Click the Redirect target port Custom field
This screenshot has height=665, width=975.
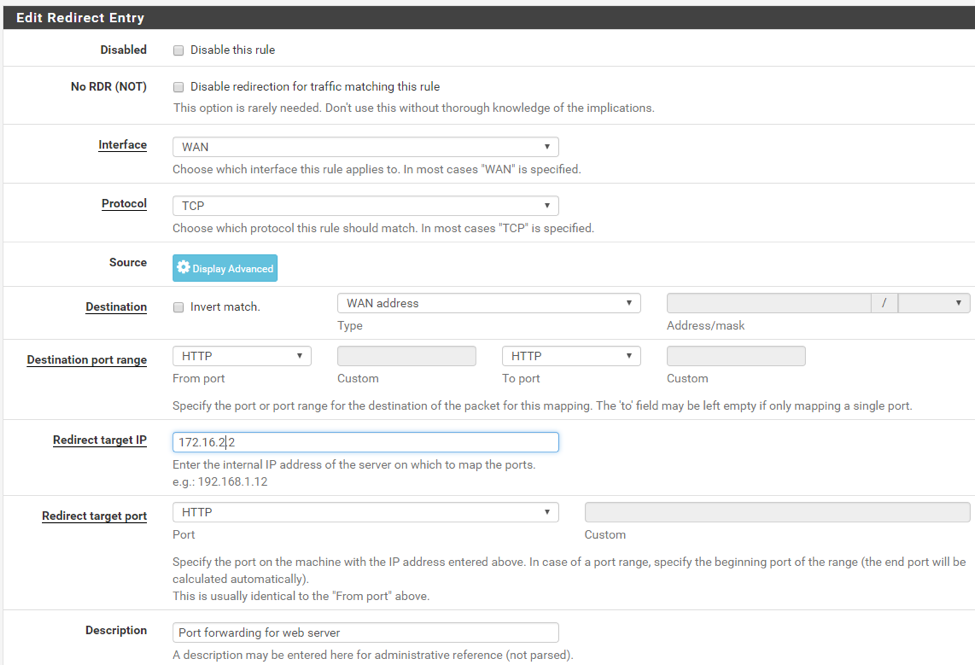(777, 512)
